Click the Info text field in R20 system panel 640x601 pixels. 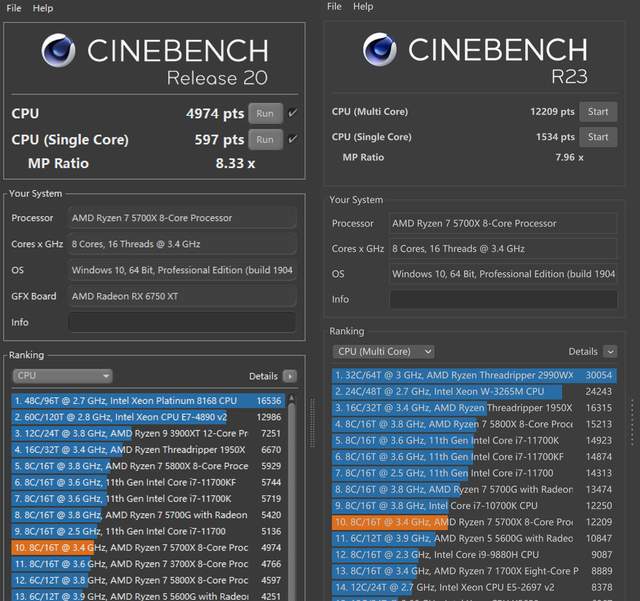pos(182,322)
